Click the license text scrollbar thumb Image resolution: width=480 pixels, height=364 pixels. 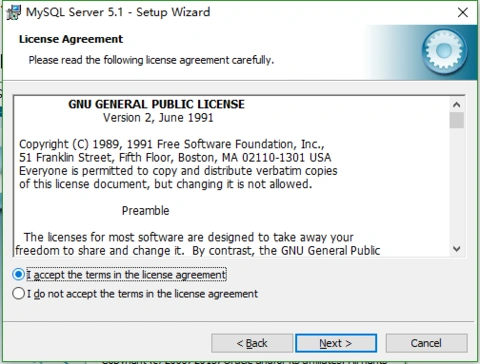(x=457, y=120)
